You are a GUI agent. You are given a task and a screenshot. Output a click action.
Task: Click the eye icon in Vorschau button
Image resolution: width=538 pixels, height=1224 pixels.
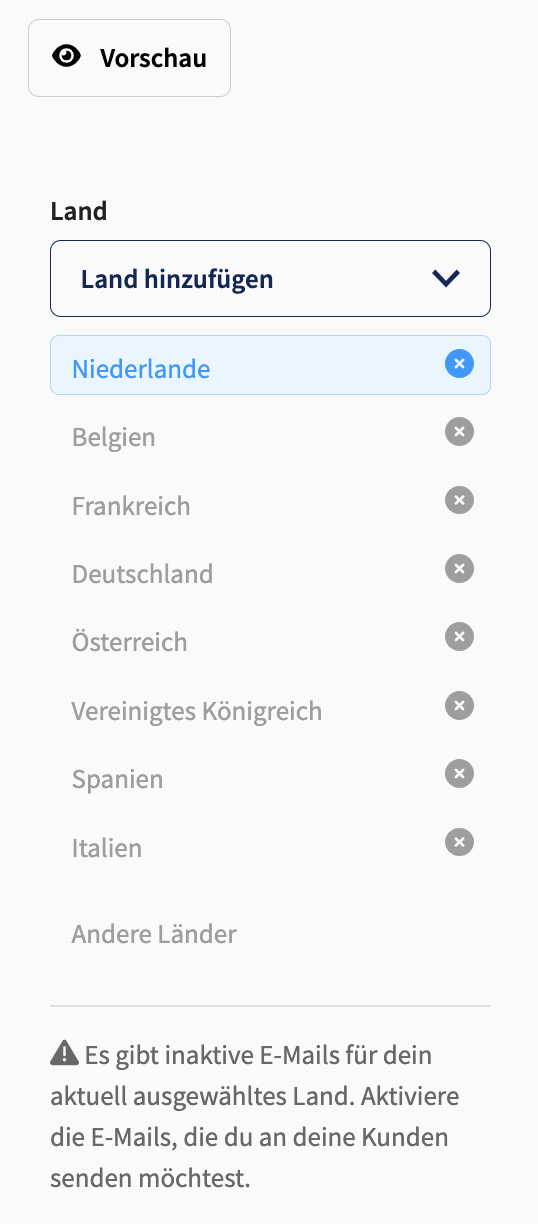[x=67, y=57]
